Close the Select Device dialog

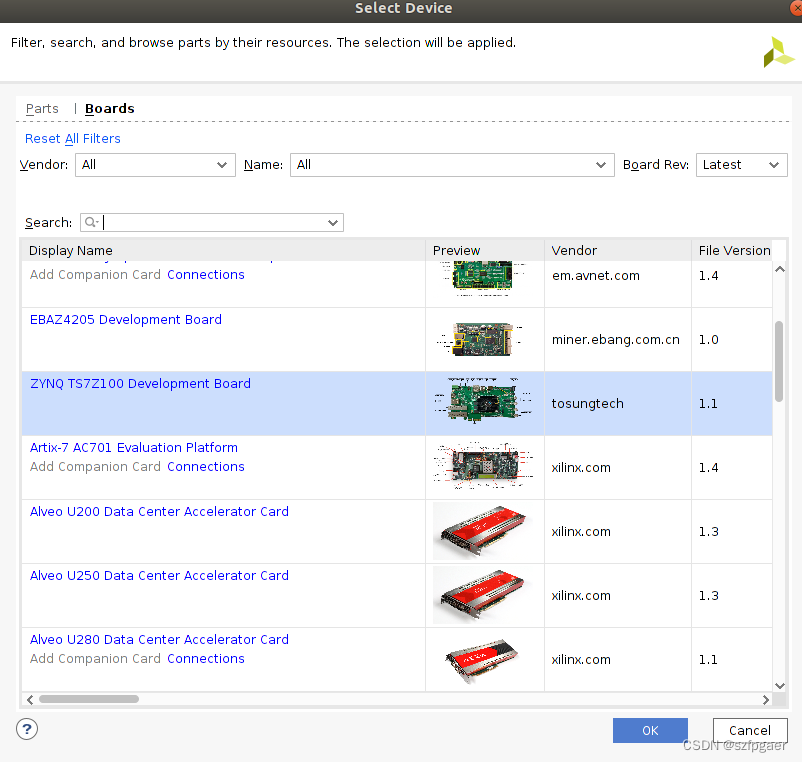click(796, 8)
